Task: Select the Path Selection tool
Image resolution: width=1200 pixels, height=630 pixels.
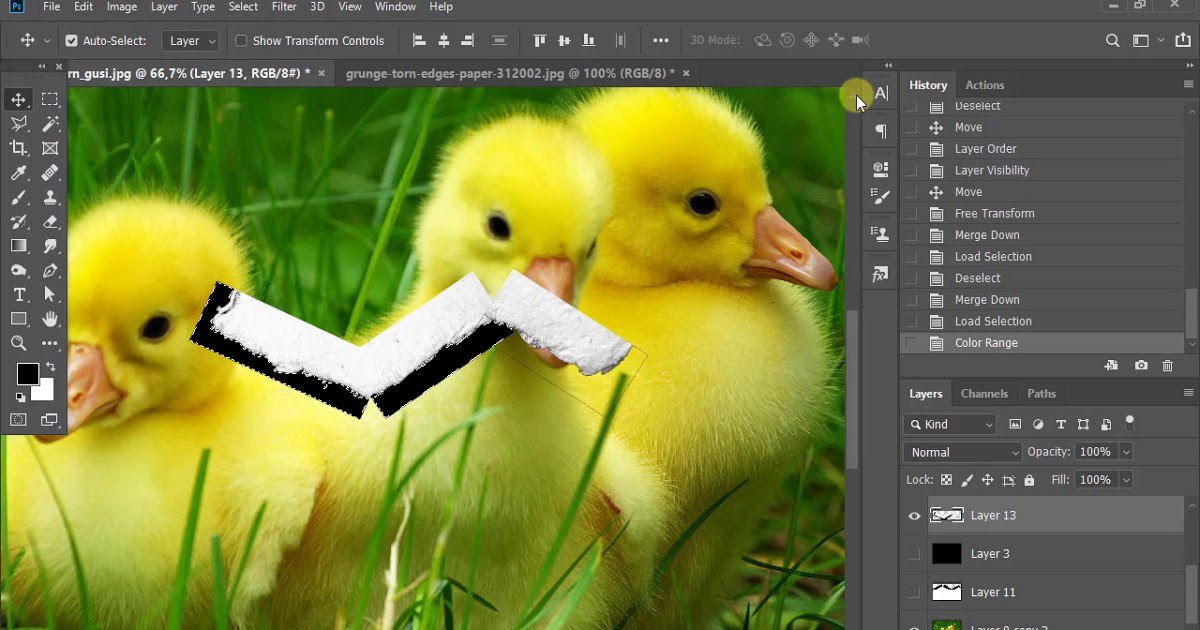Action: click(50, 295)
